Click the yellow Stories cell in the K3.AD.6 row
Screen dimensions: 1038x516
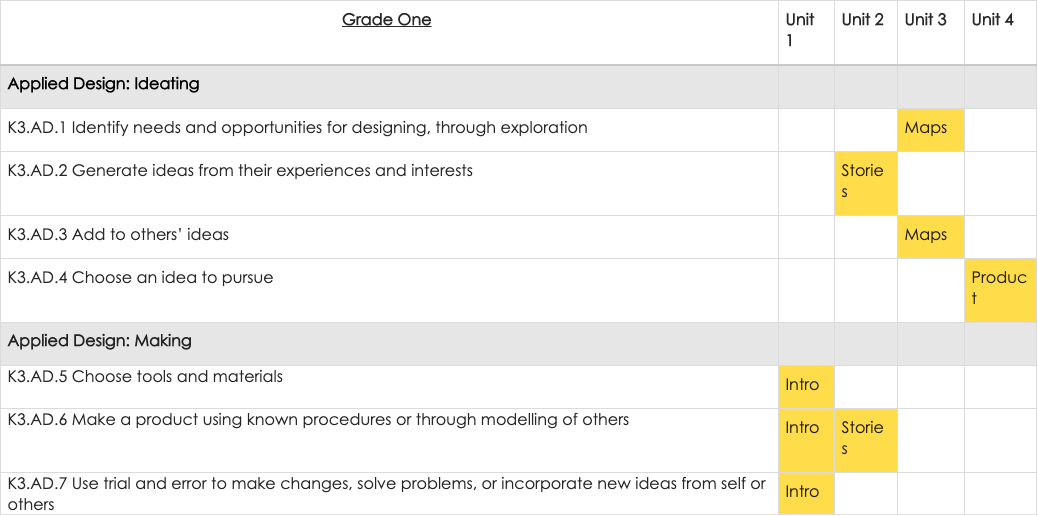865,439
